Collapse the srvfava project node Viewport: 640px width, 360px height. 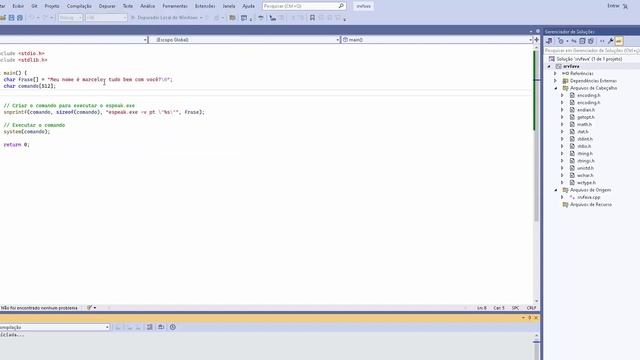pyautogui.click(x=549, y=66)
